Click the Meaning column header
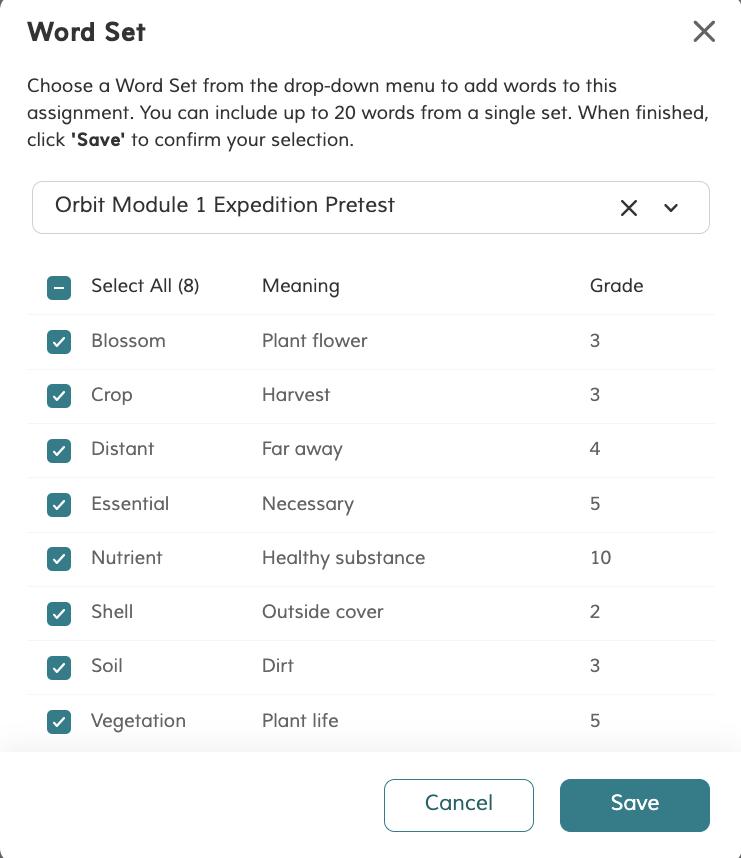Screen dimensions: 741x858 pos(300,287)
